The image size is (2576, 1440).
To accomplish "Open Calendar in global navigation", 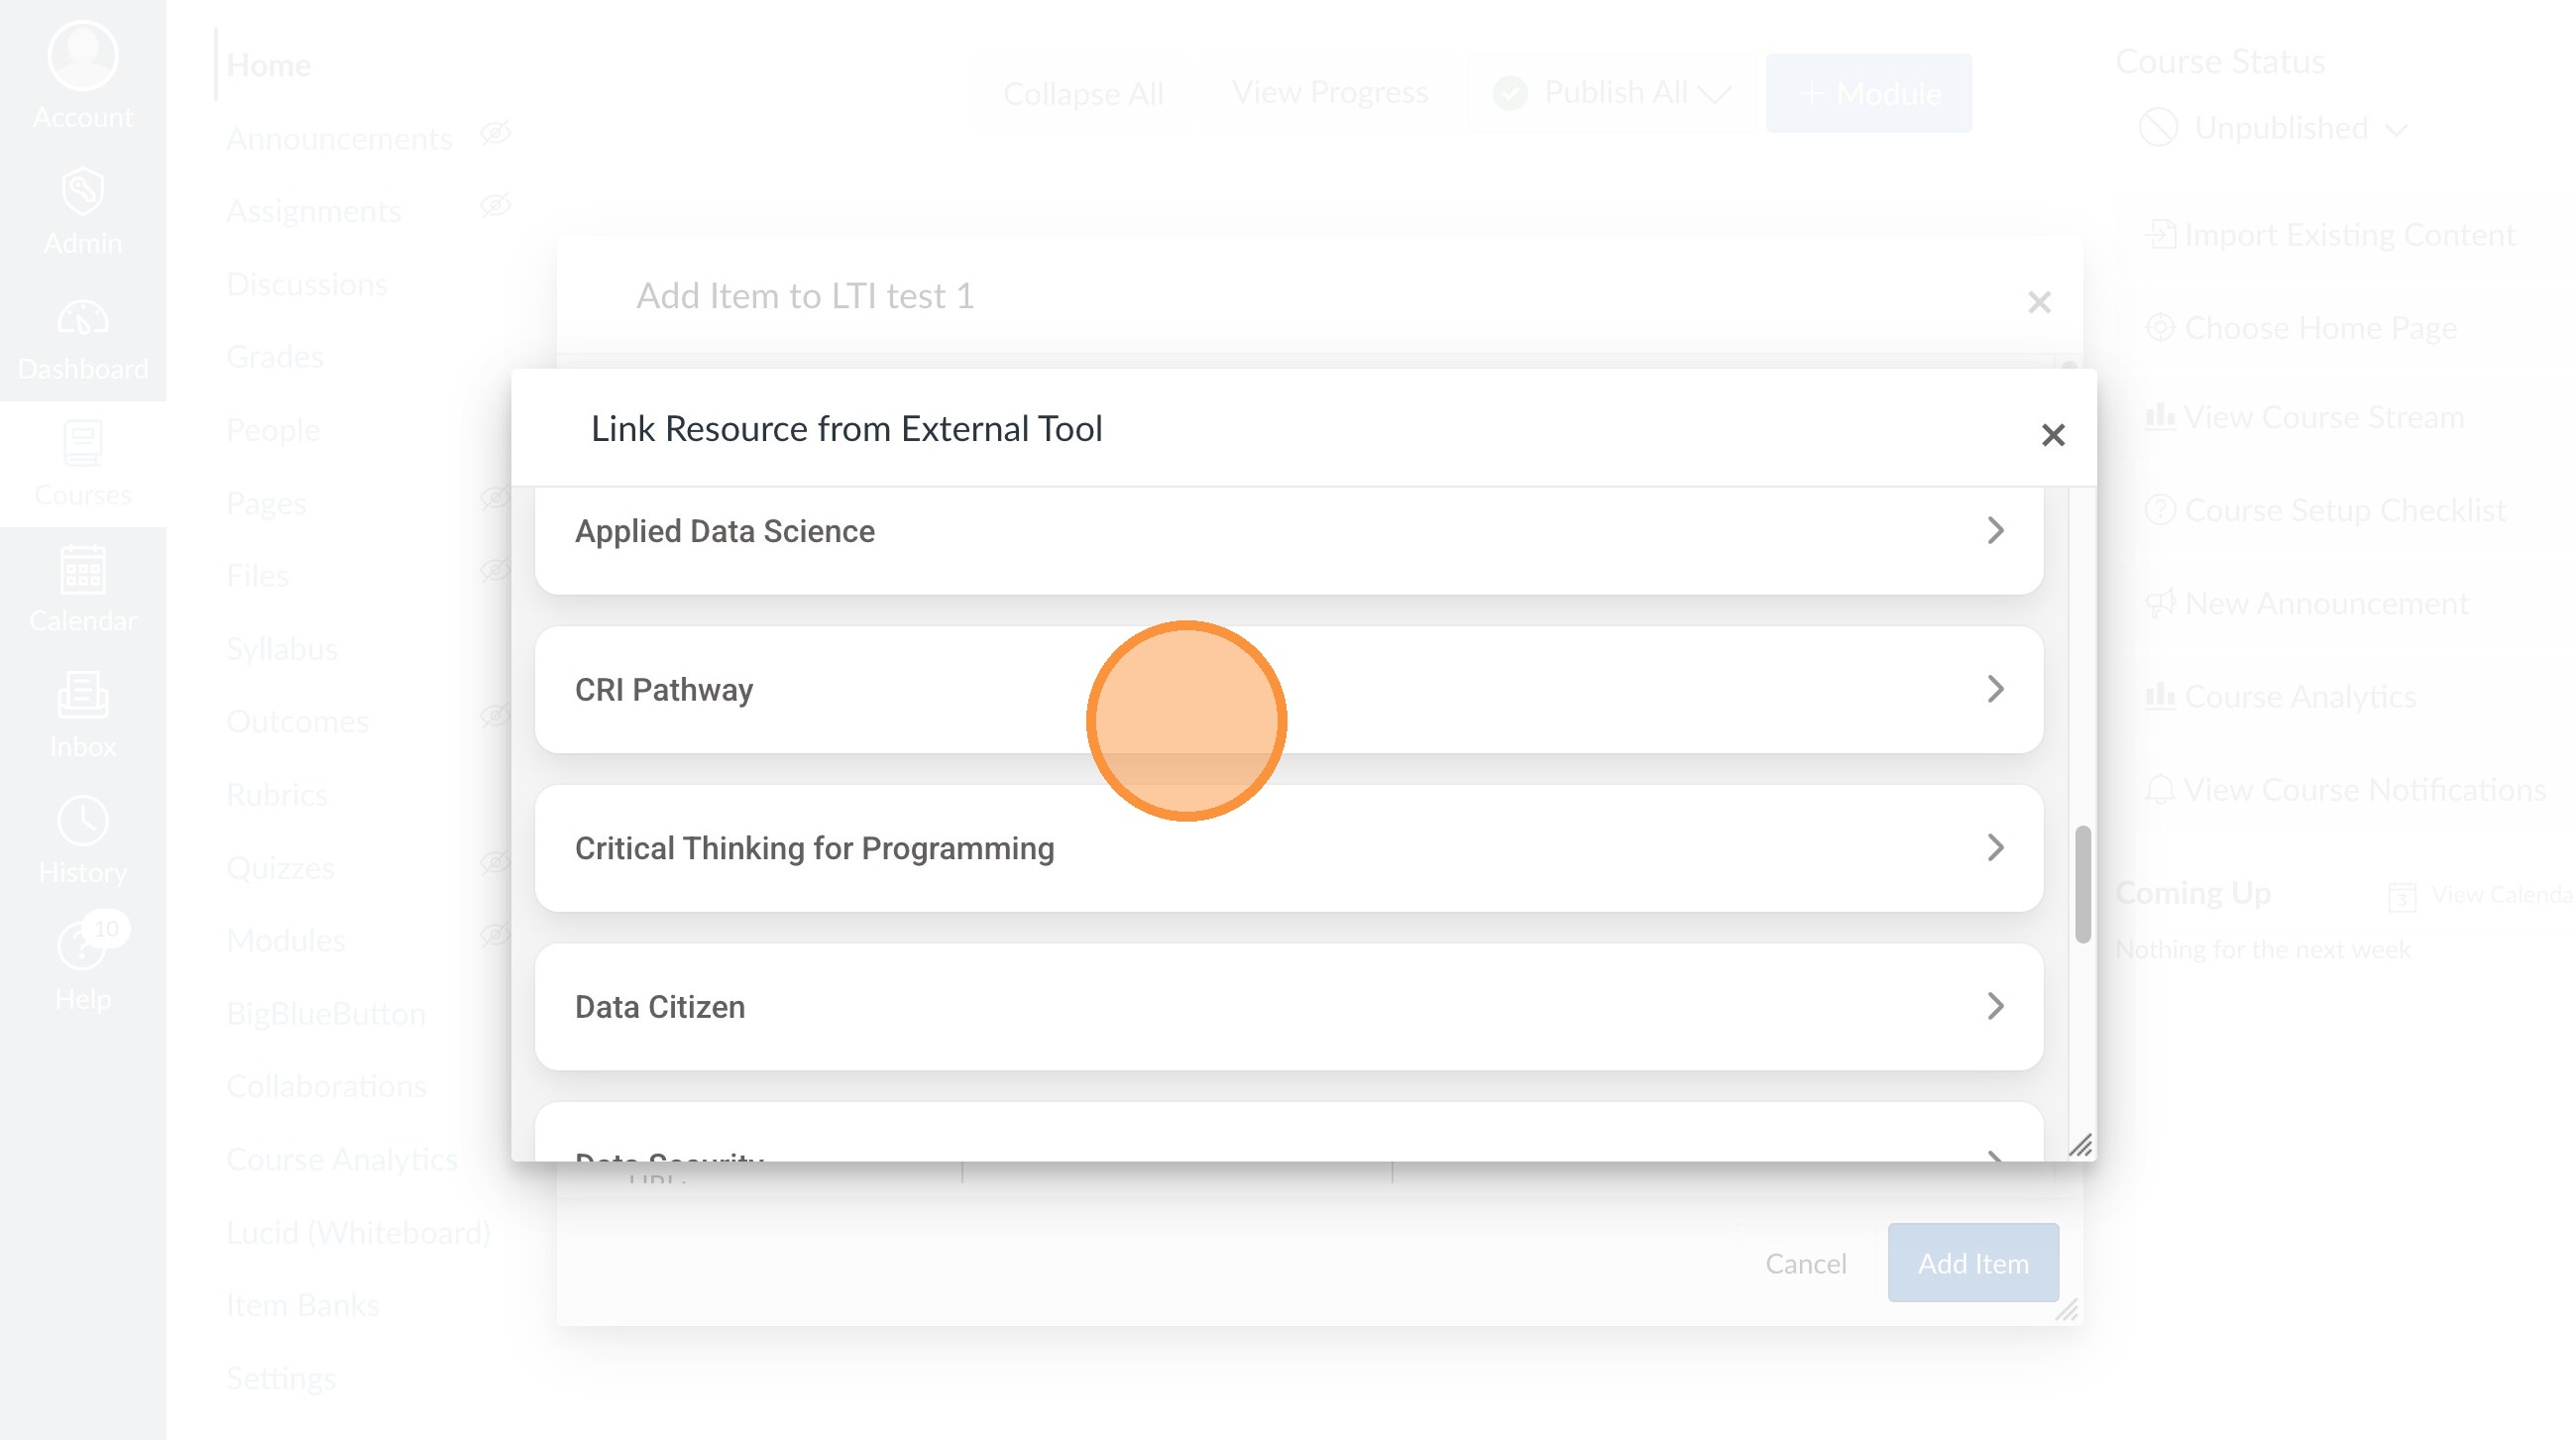I will [82, 572].
